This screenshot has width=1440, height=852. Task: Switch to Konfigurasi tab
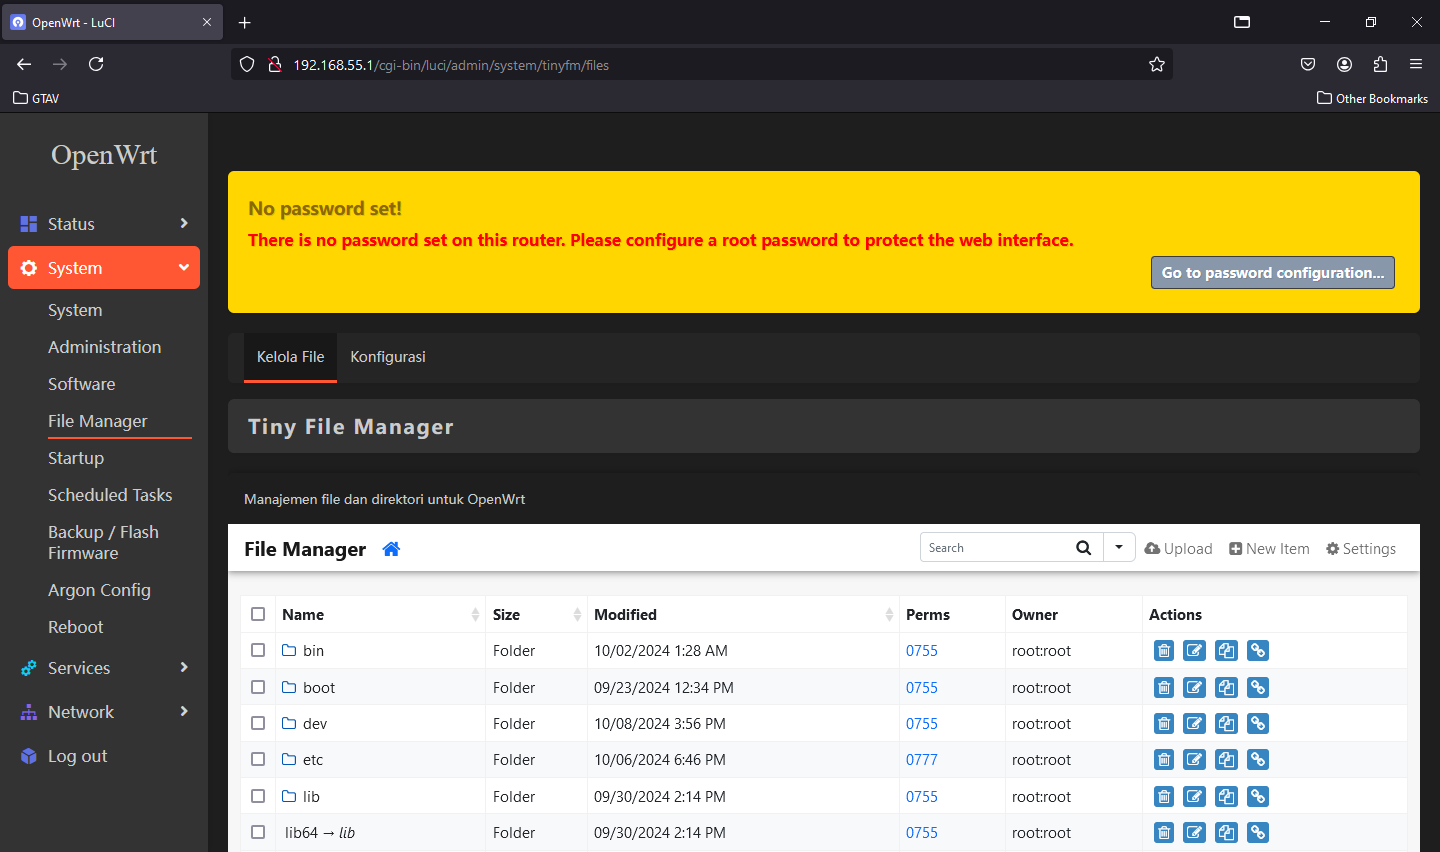point(388,357)
